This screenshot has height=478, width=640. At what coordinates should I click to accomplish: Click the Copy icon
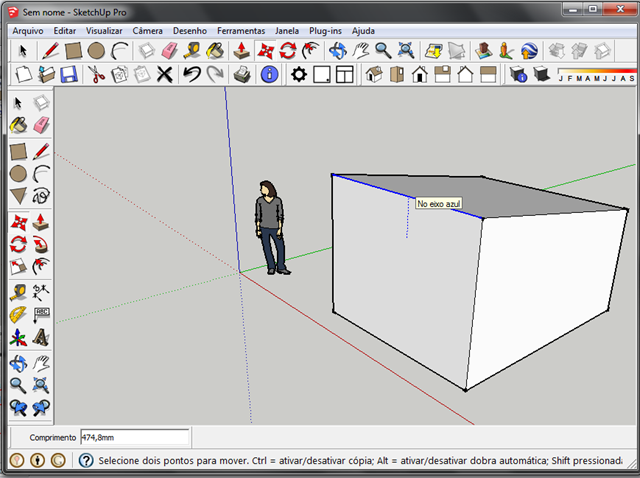119,75
